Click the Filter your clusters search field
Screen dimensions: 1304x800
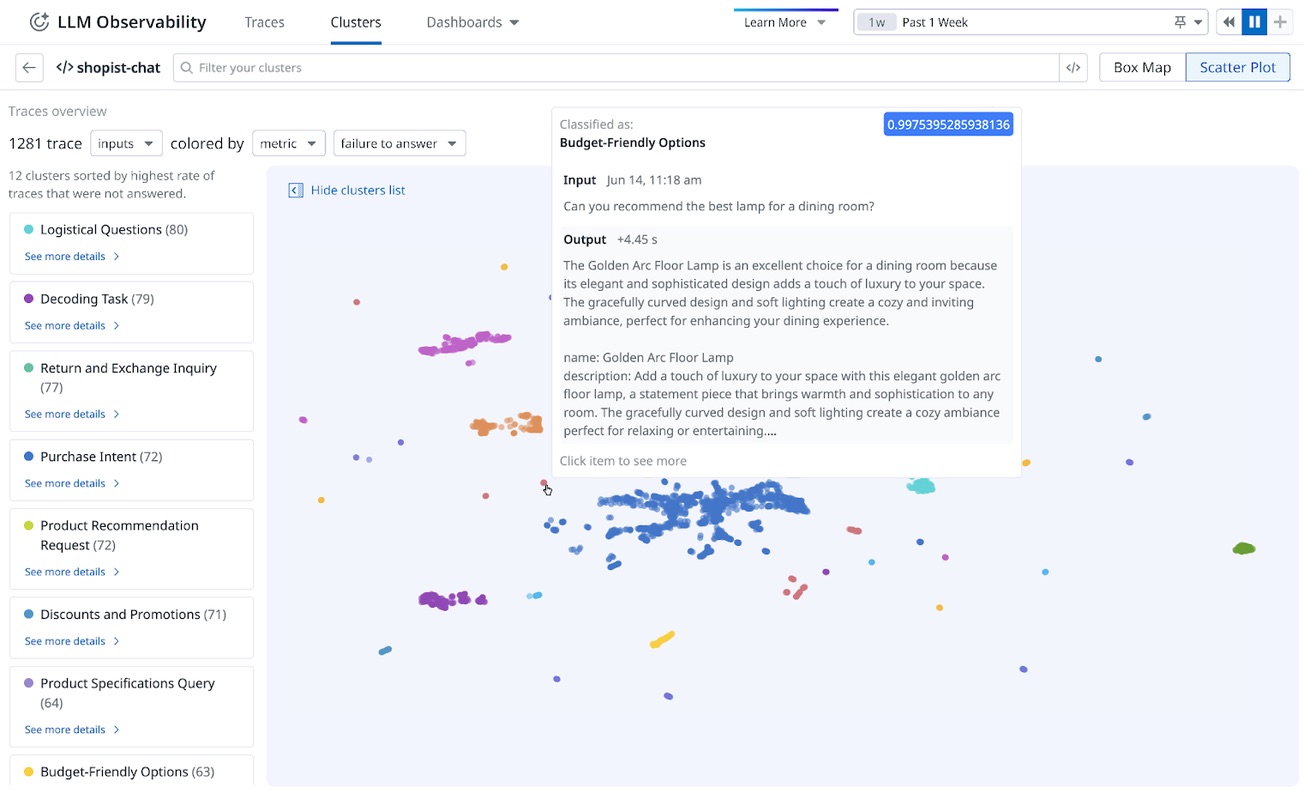pyautogui.click(x=620, y=68)
